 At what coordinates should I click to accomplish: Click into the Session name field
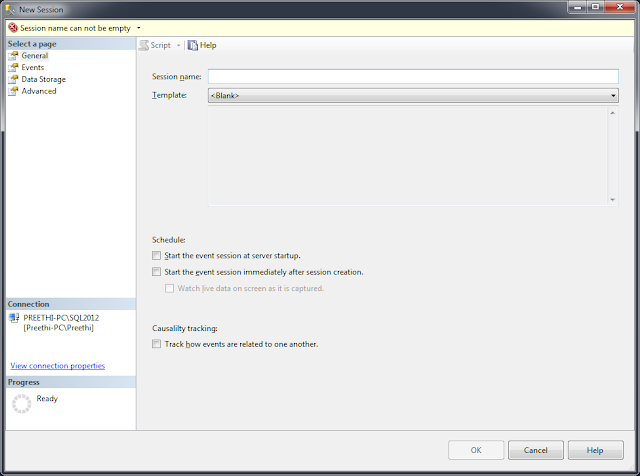coord(413,77)
